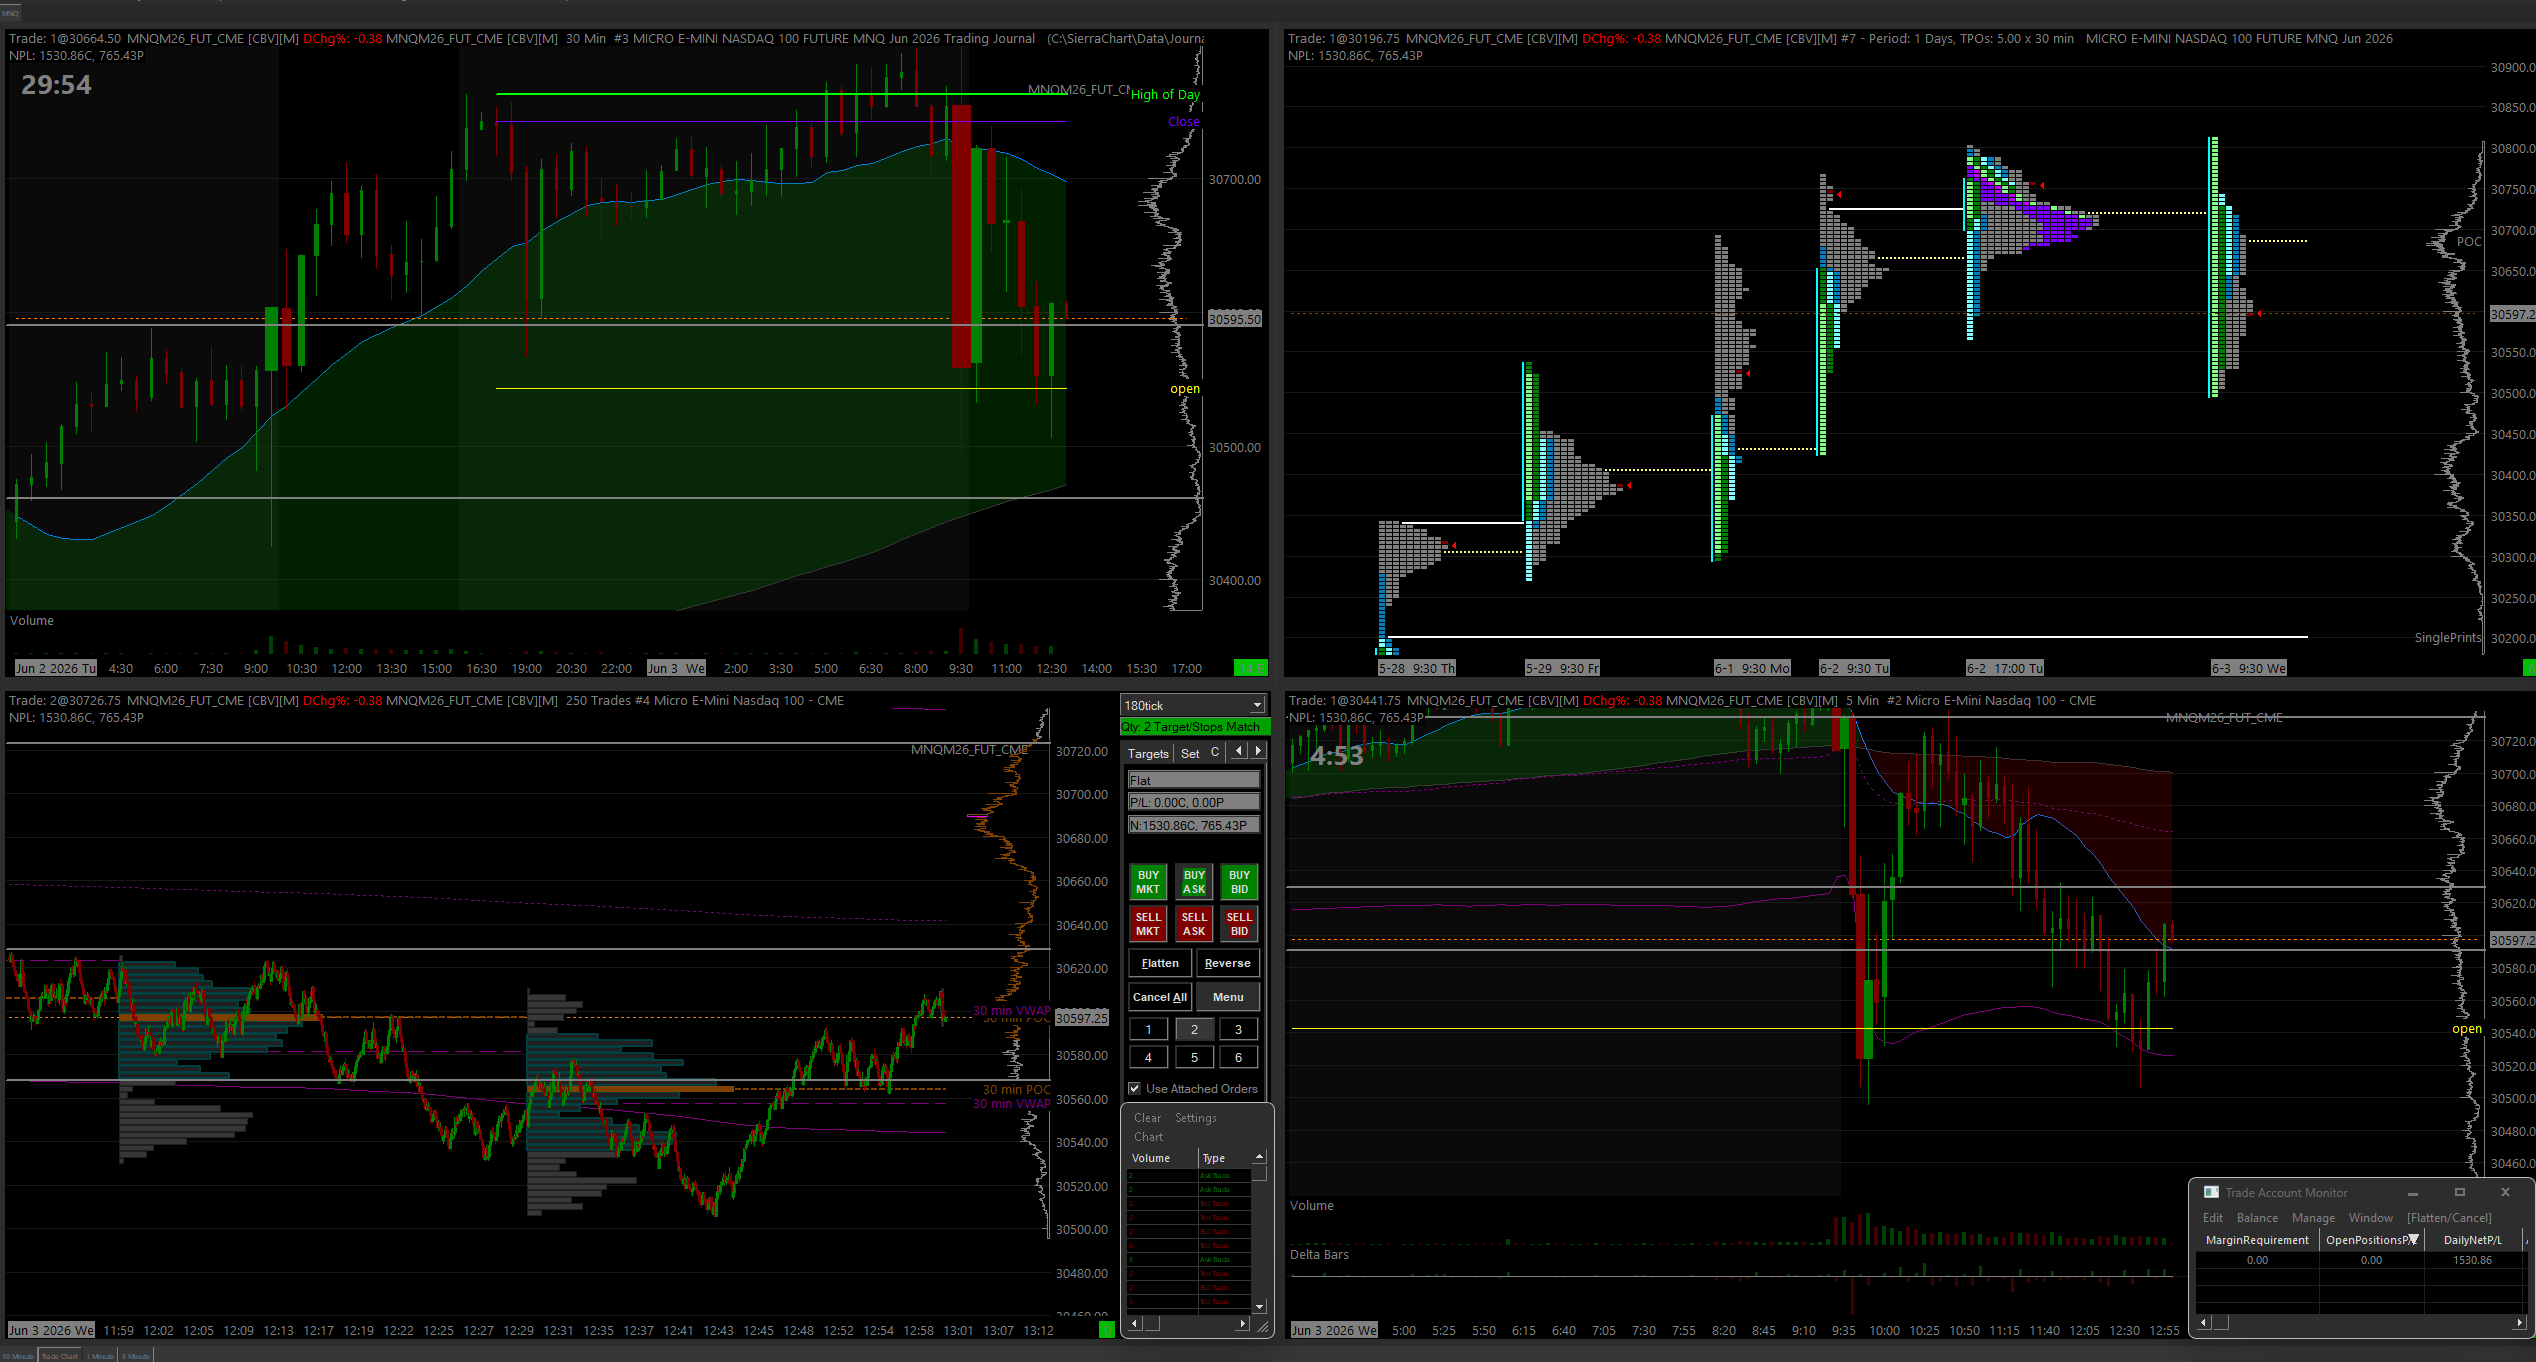
Task: Select order quantity 2
Action: [1194, 1029]
